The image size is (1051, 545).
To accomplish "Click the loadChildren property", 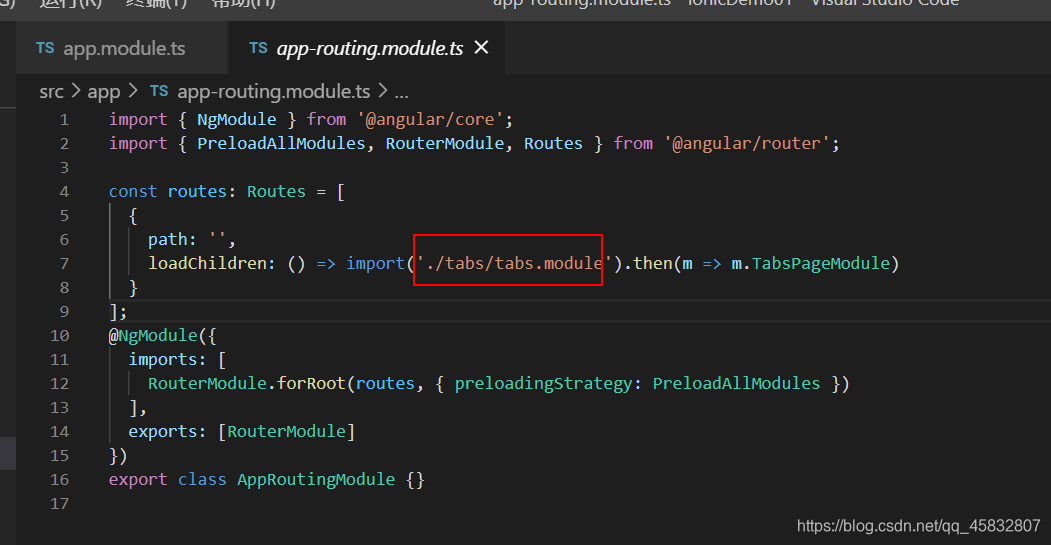I will tap(207, 263).
